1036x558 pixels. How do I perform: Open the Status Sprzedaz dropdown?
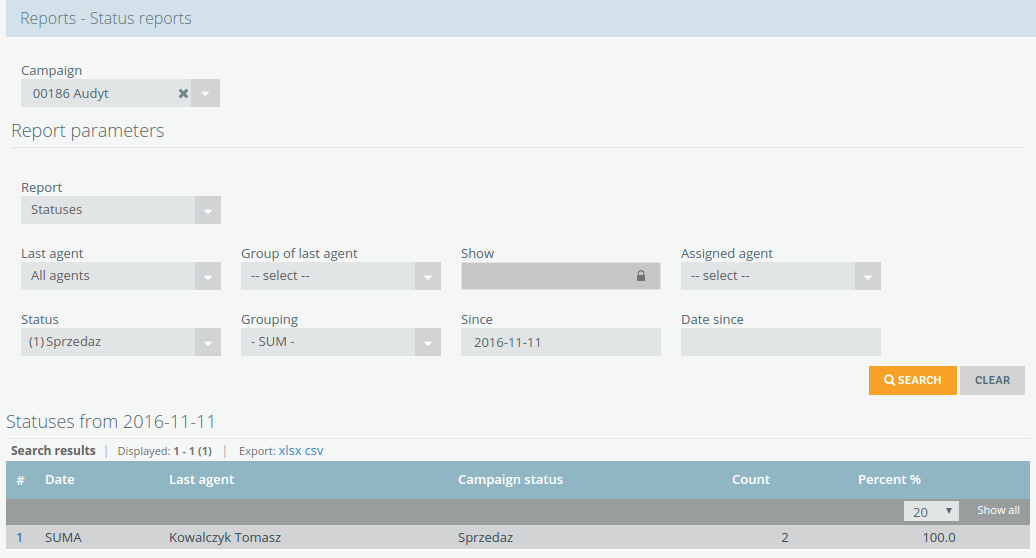121,342
